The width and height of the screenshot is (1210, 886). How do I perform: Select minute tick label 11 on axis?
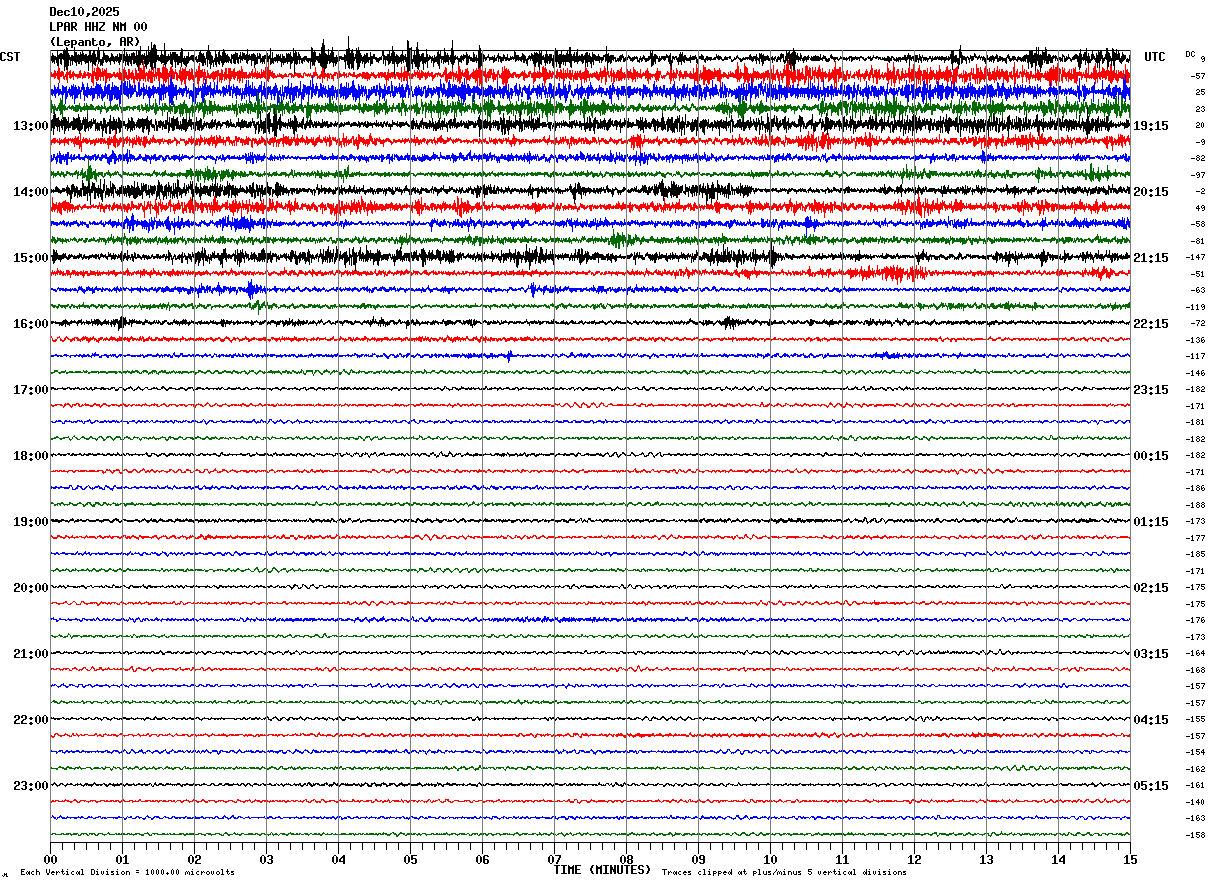point(842,859)
